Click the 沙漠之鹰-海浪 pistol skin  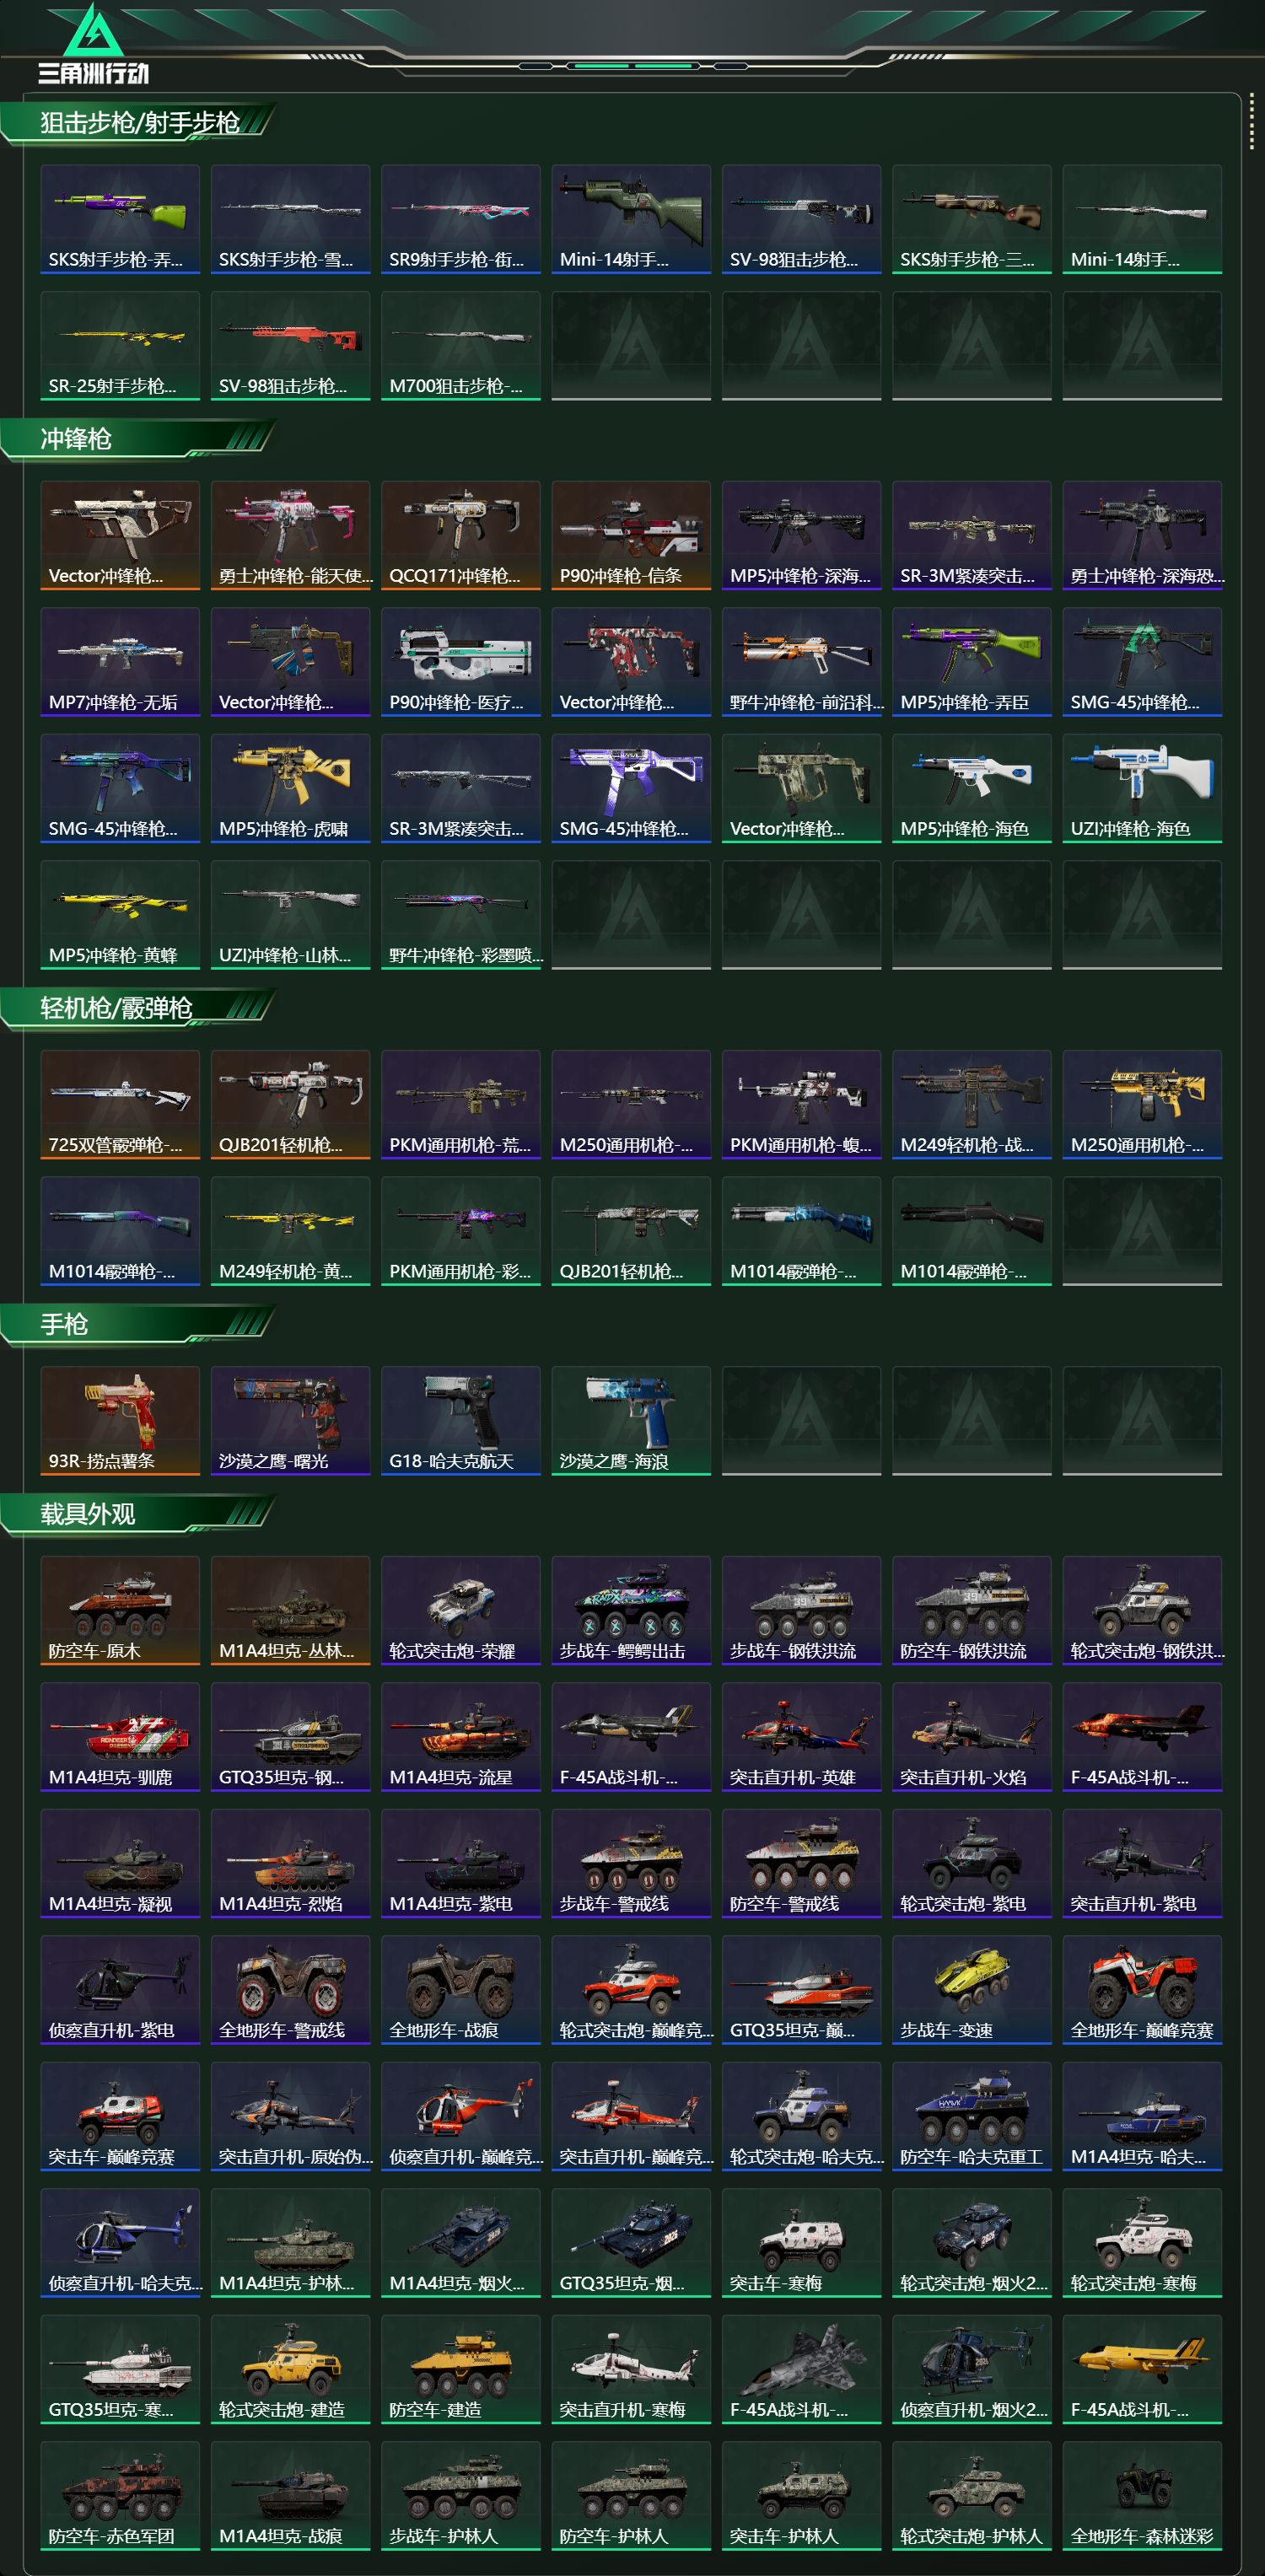(631, 1421)
